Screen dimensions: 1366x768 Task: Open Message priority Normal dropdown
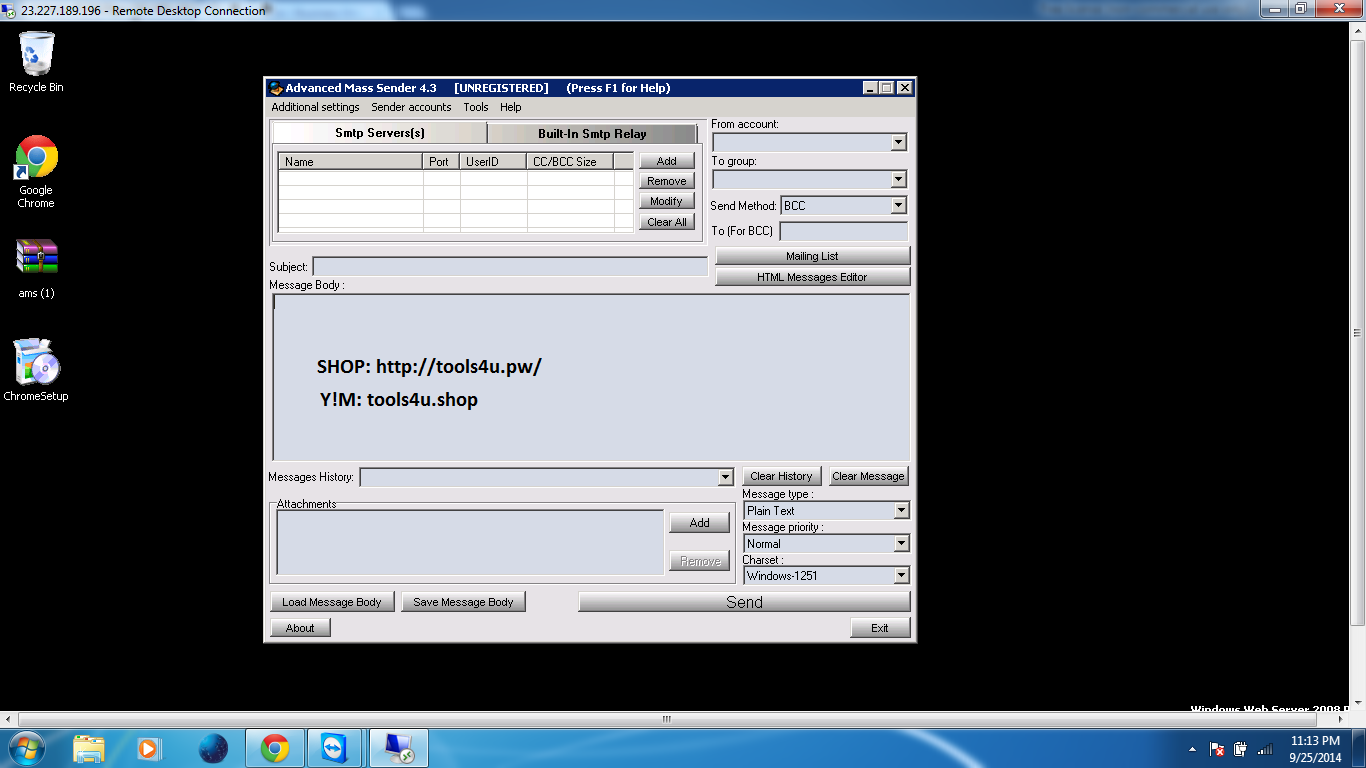point(901,544)
